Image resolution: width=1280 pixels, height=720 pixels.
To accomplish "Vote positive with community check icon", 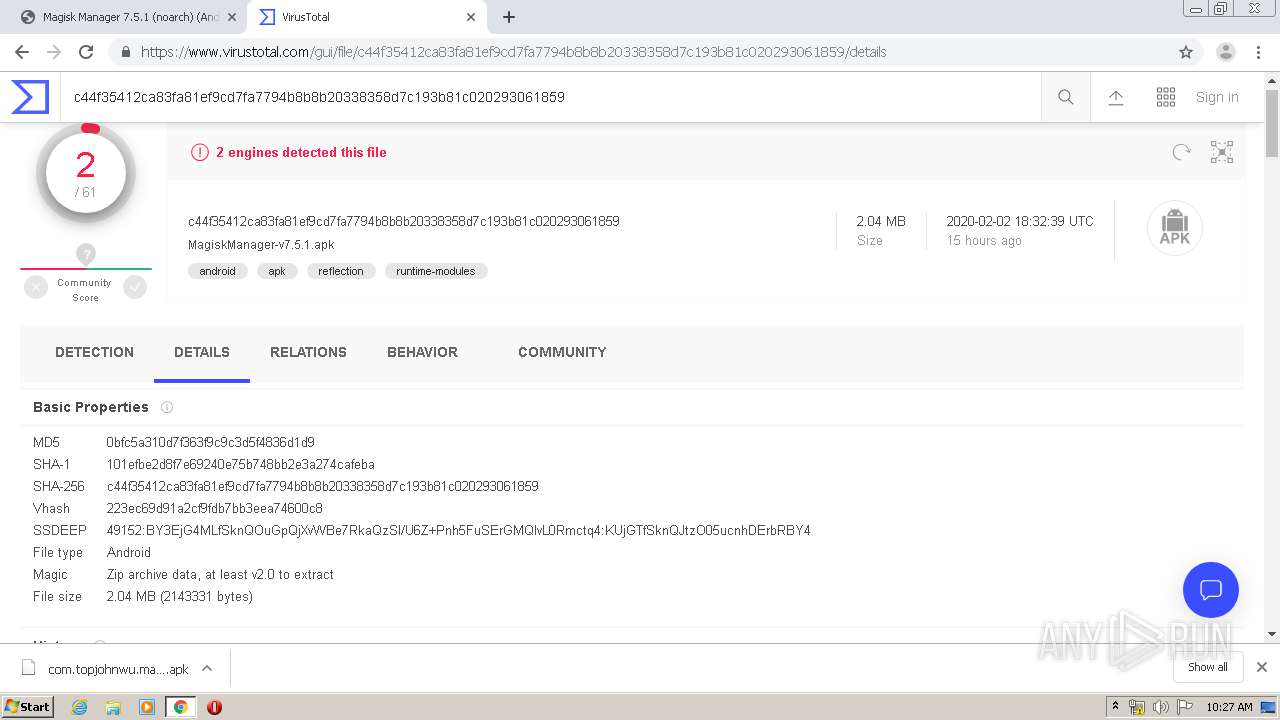I will (x=135, y=288).
